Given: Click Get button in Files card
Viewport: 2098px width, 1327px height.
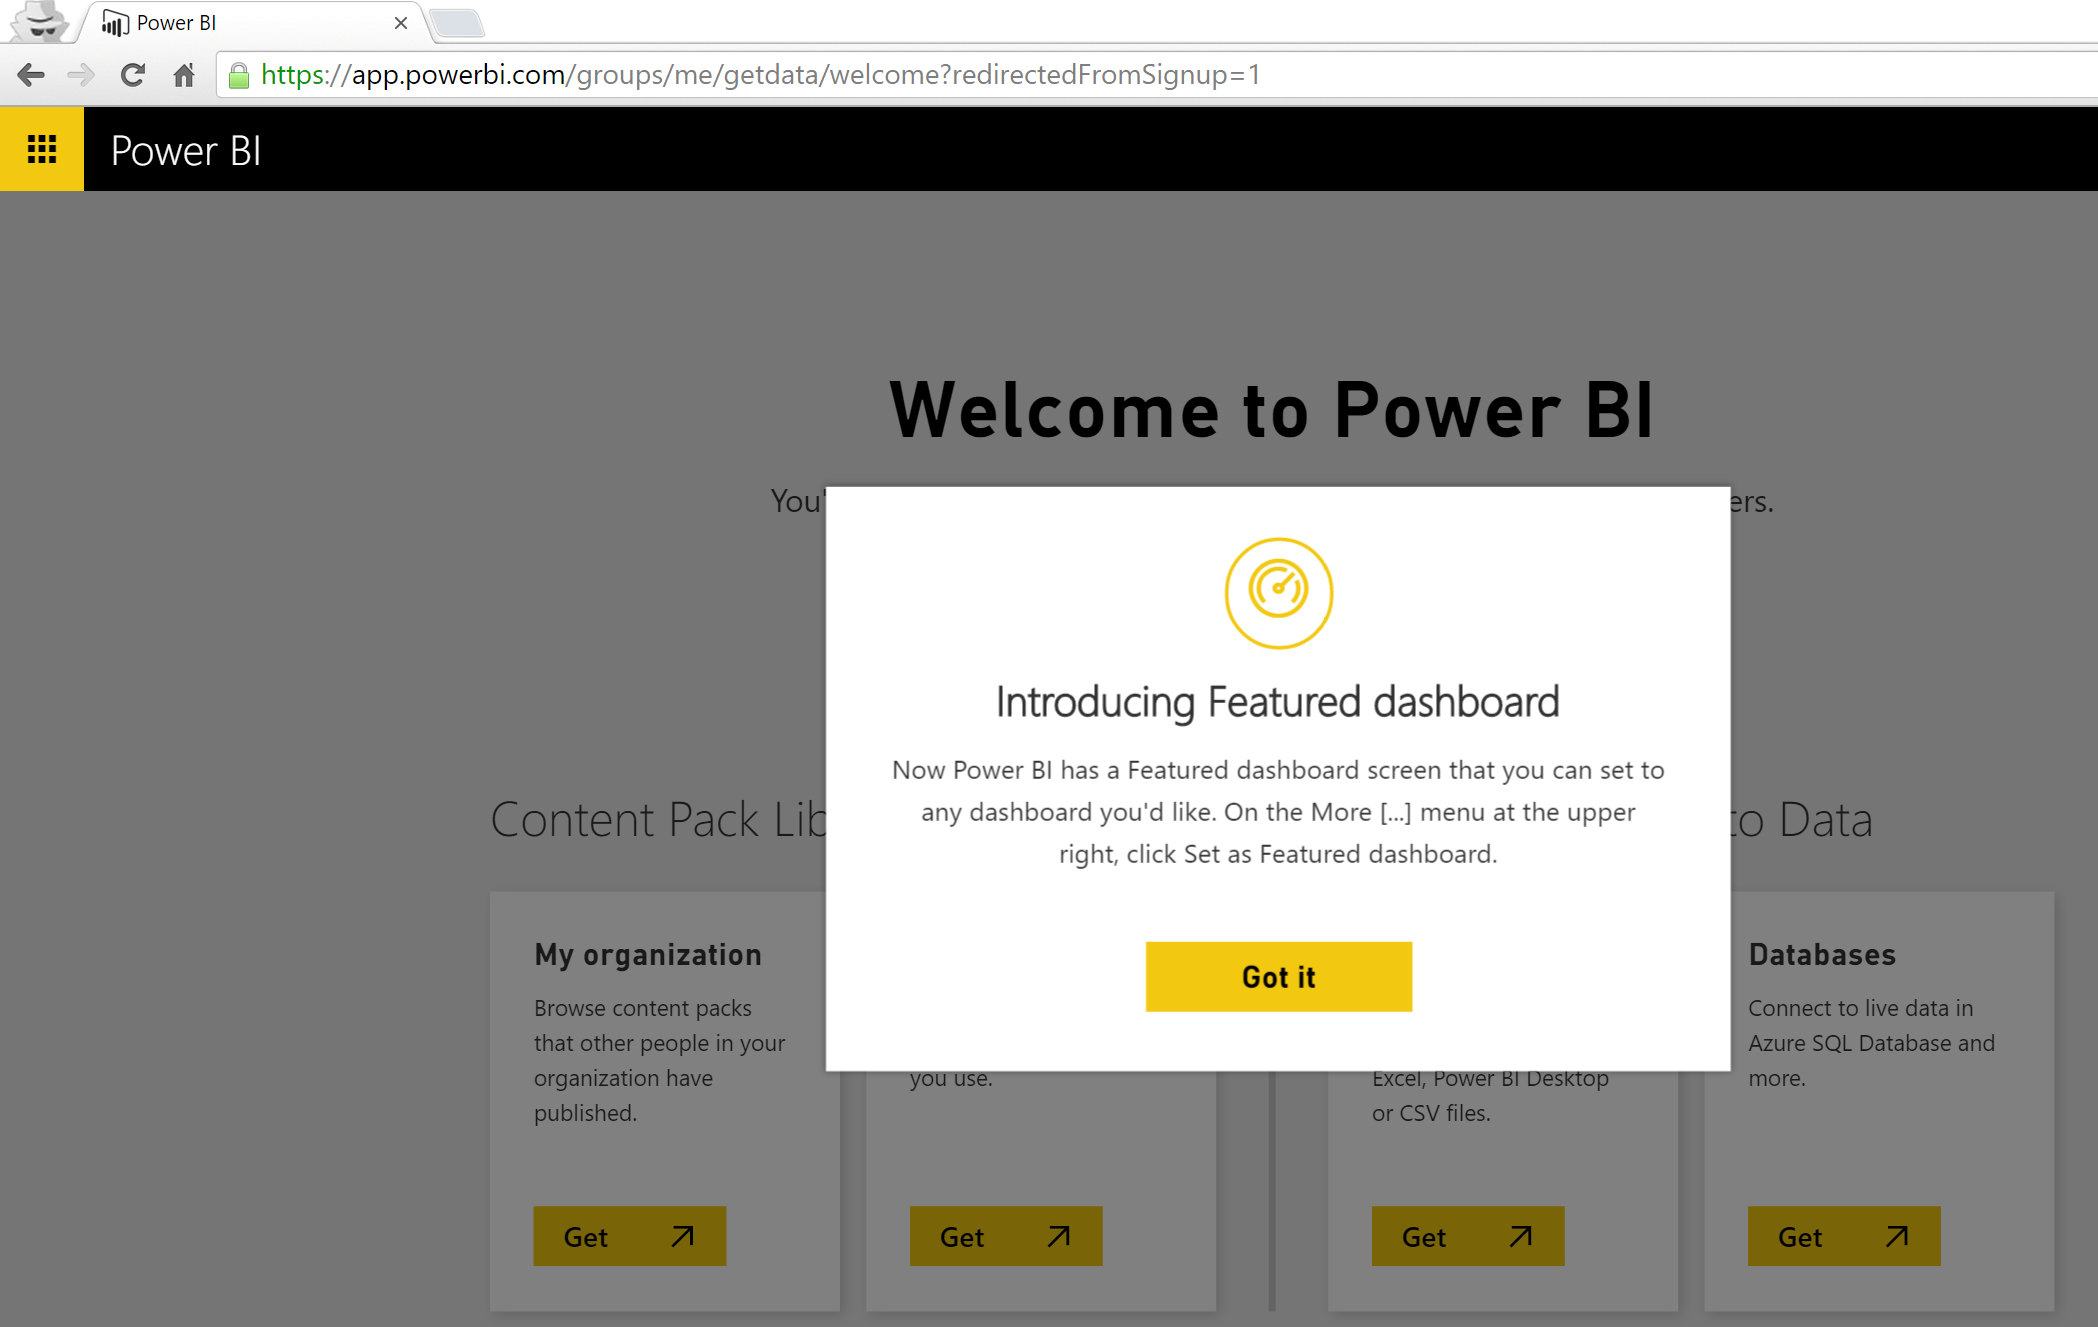Looking at the screenshot, I should point(1467,1236).
